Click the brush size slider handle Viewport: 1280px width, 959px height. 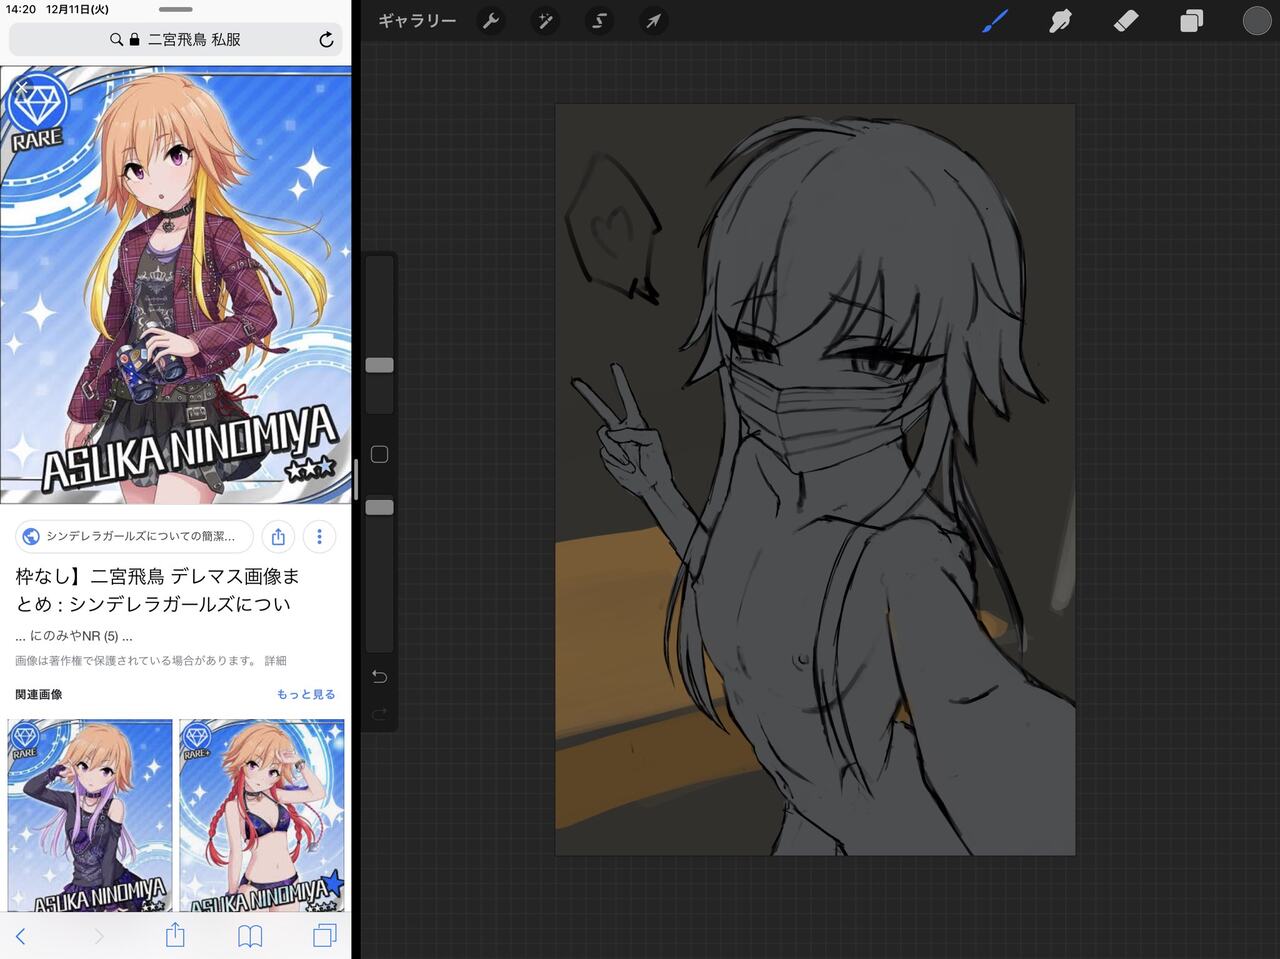click(379, 365)
